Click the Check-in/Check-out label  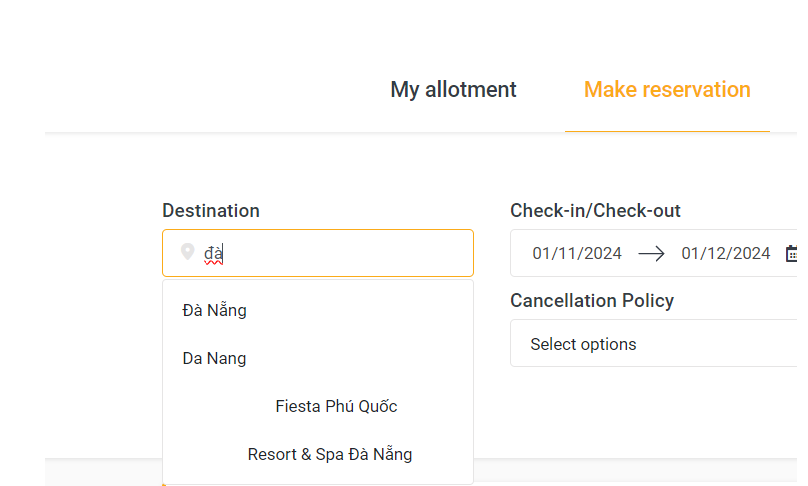595,211
